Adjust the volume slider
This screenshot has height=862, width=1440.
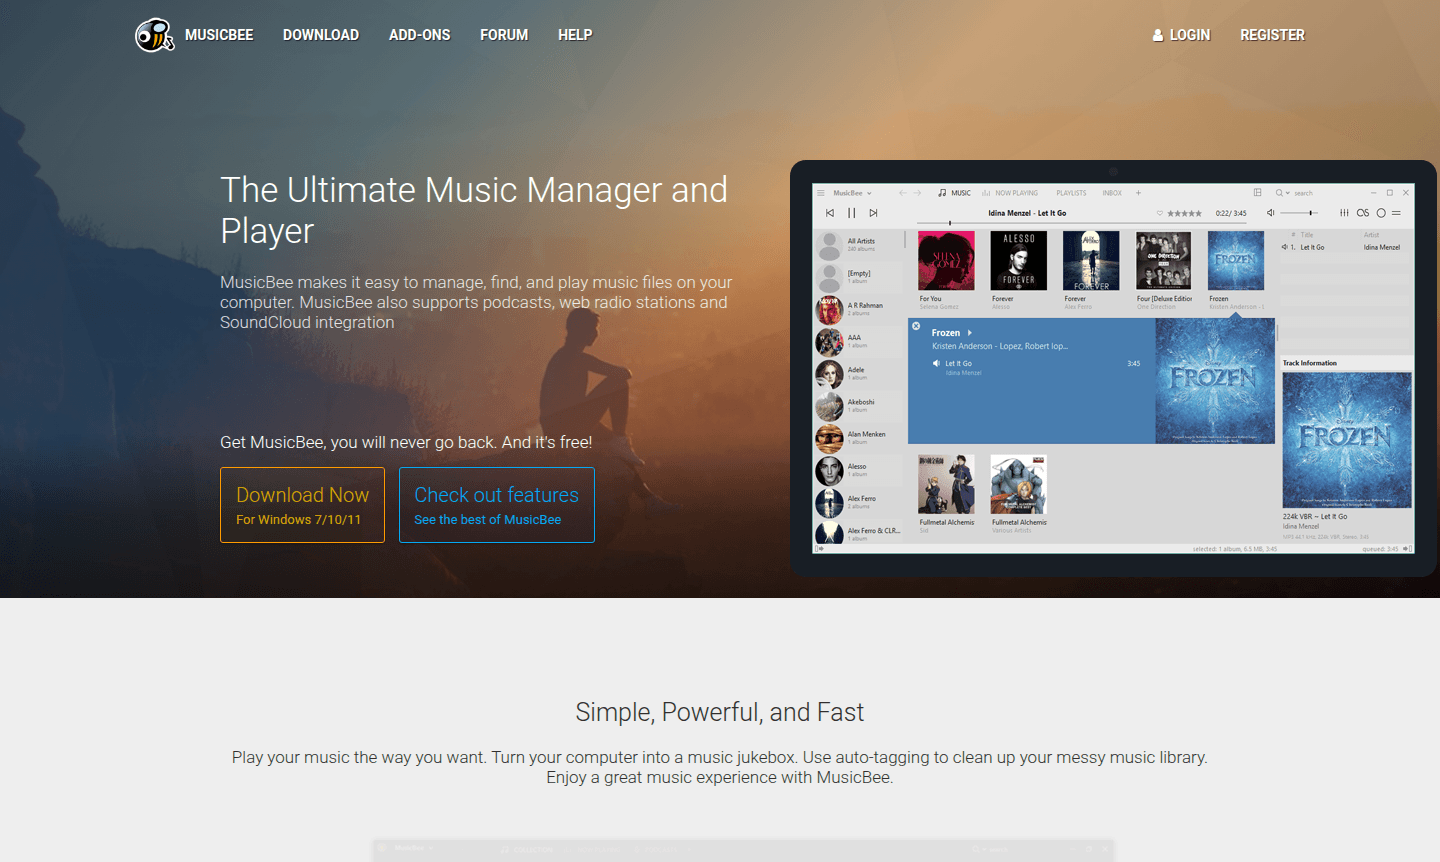pos(1310,213)
